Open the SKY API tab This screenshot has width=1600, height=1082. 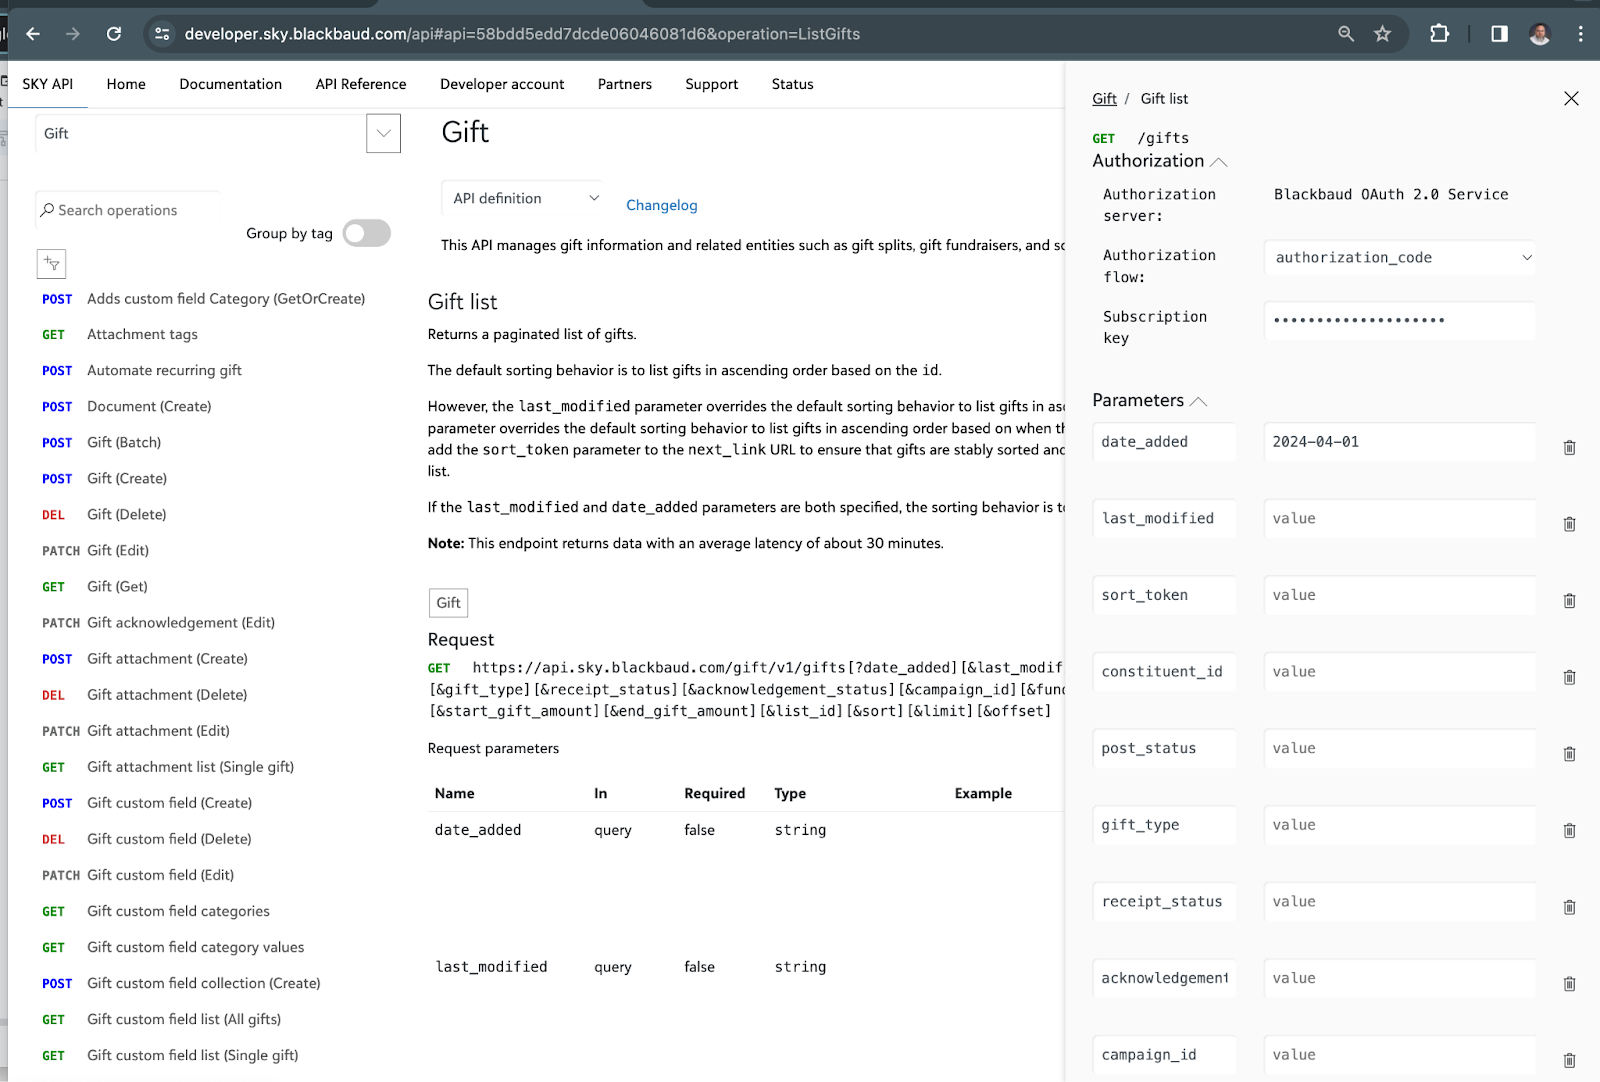pos(48,84)
